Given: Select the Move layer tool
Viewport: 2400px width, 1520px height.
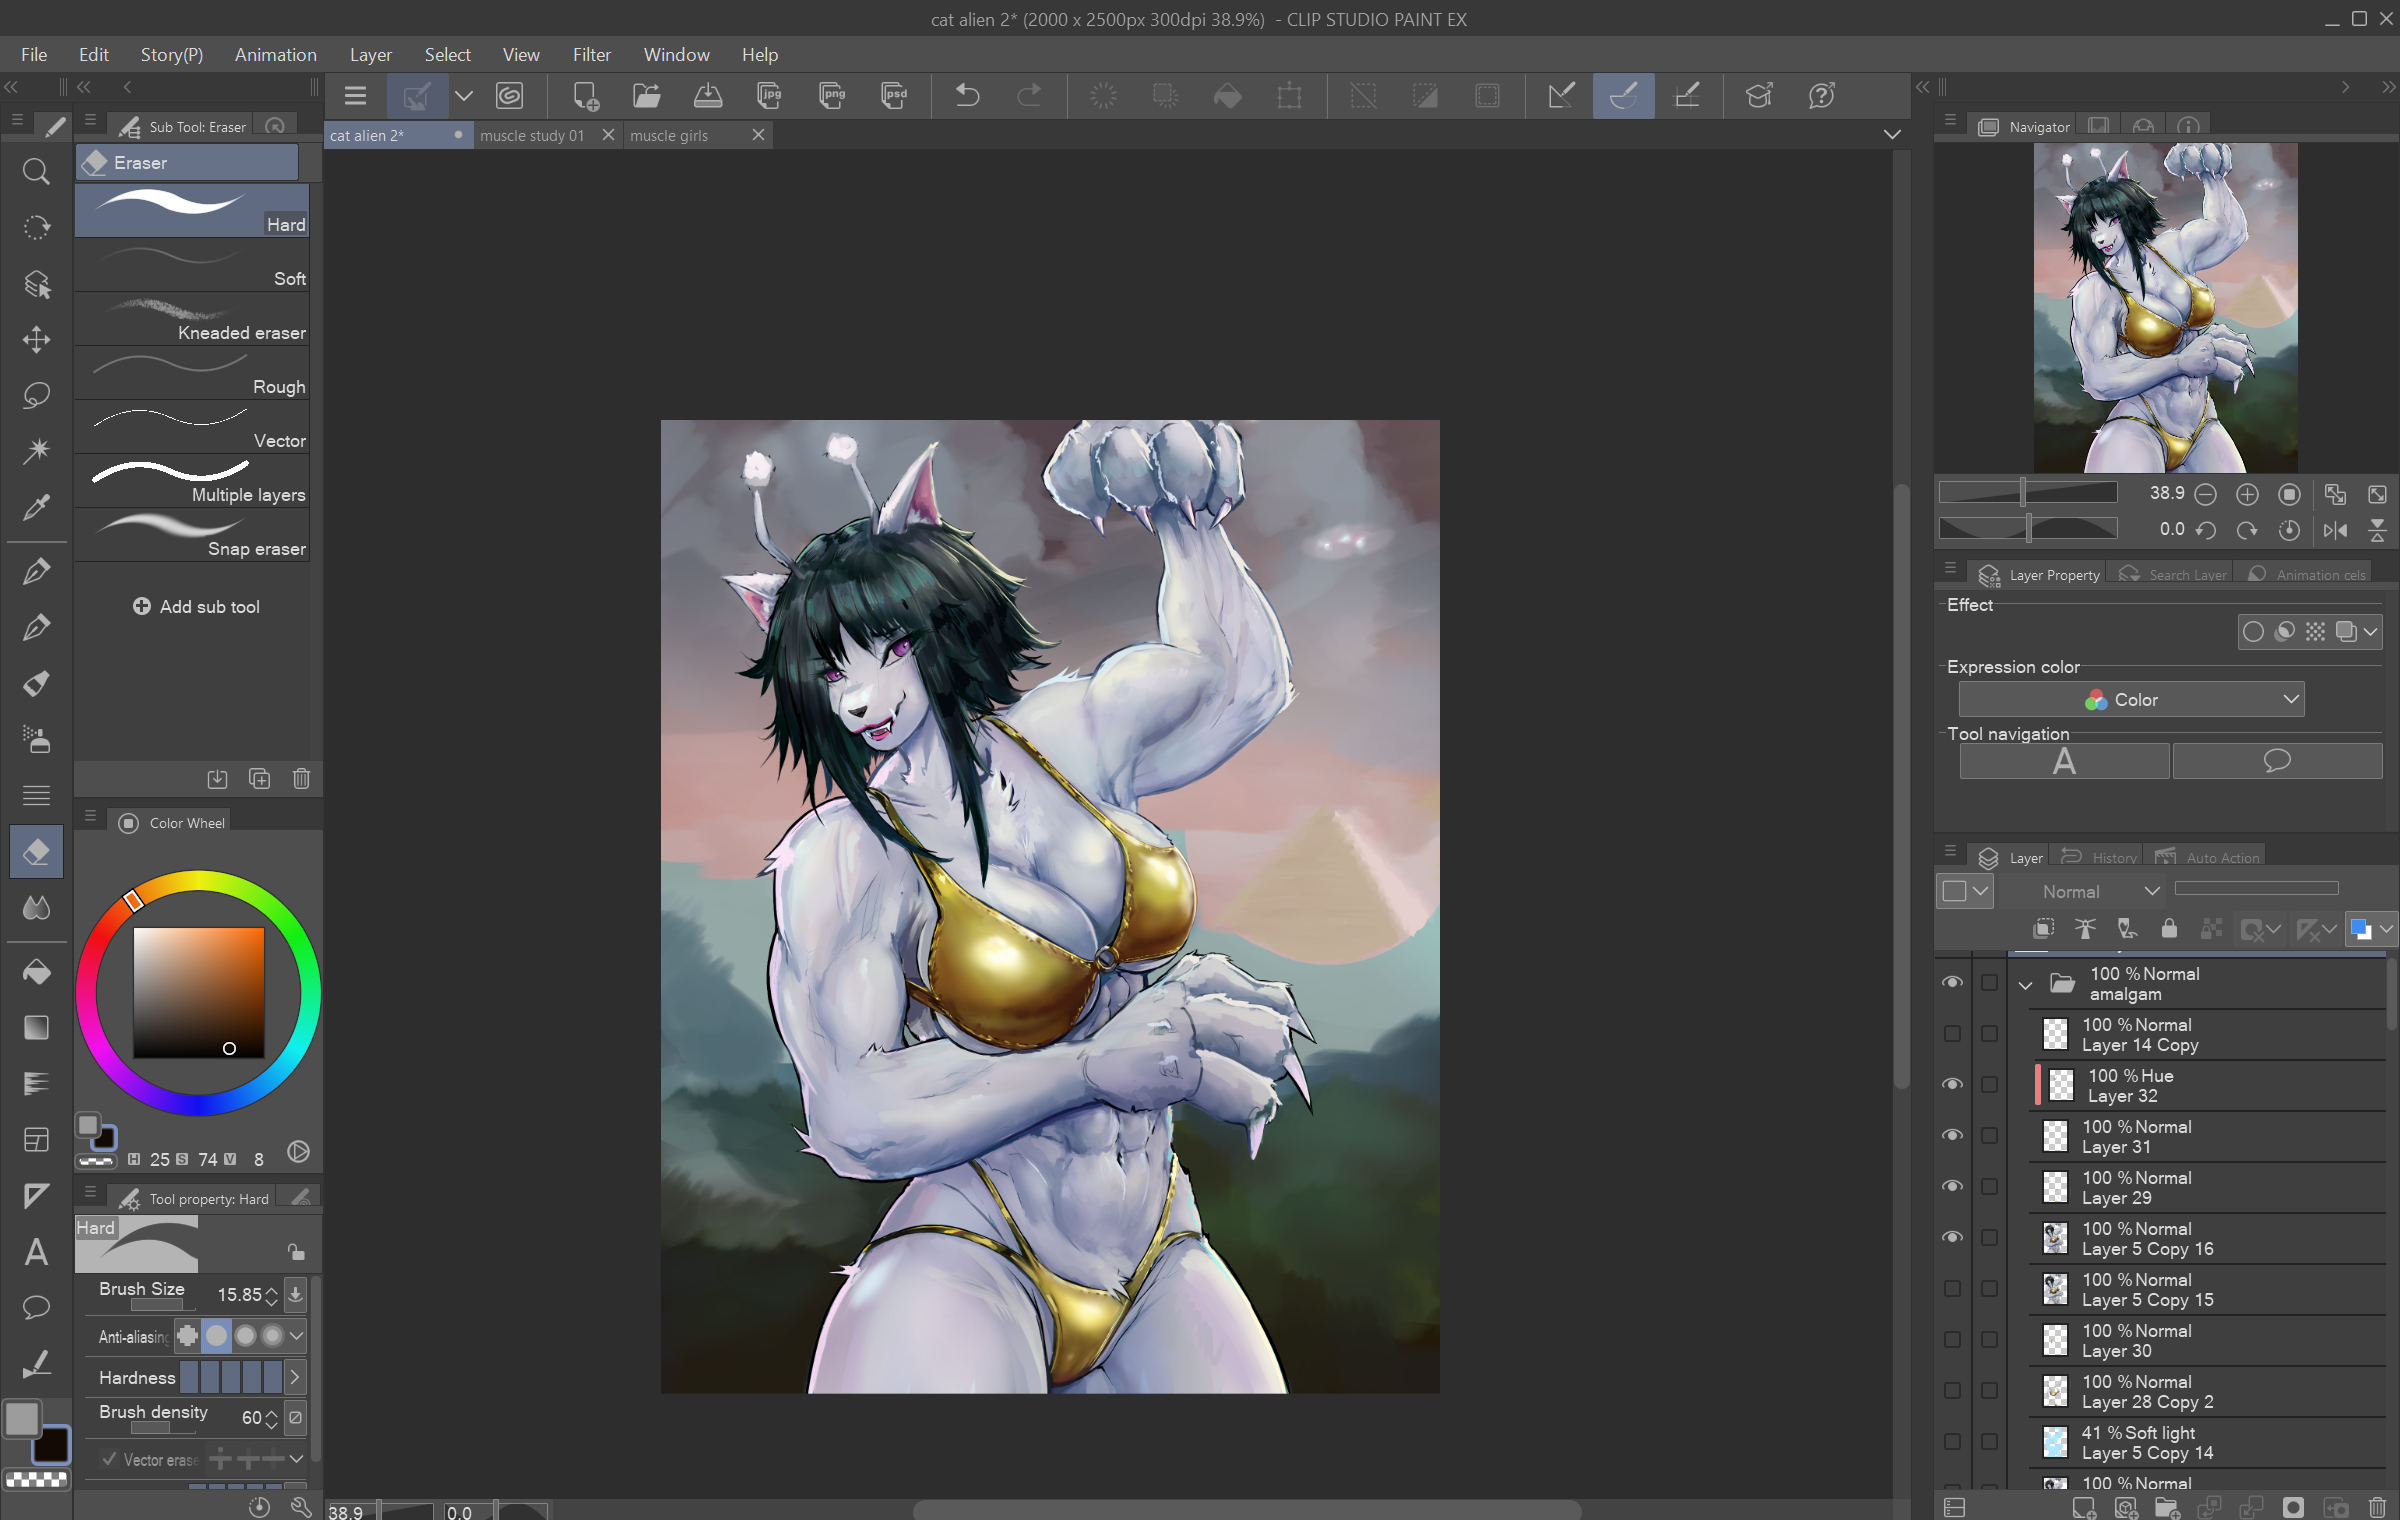Looking at the screenshot, I should coord(36,340).
